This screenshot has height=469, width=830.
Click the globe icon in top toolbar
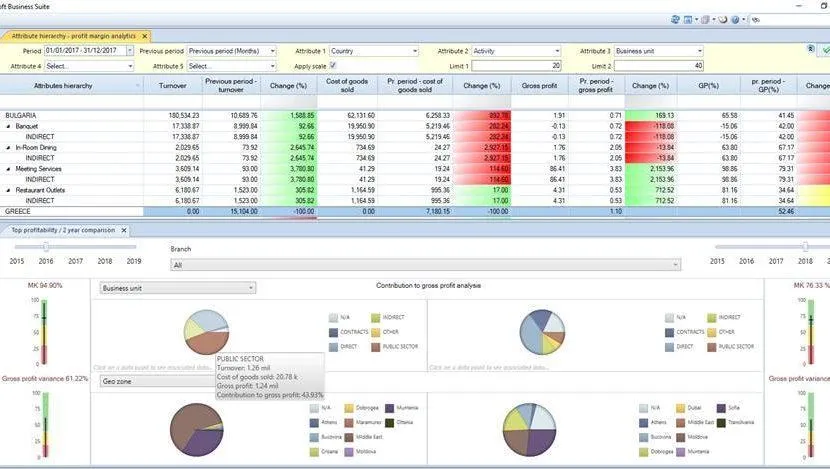675,20
